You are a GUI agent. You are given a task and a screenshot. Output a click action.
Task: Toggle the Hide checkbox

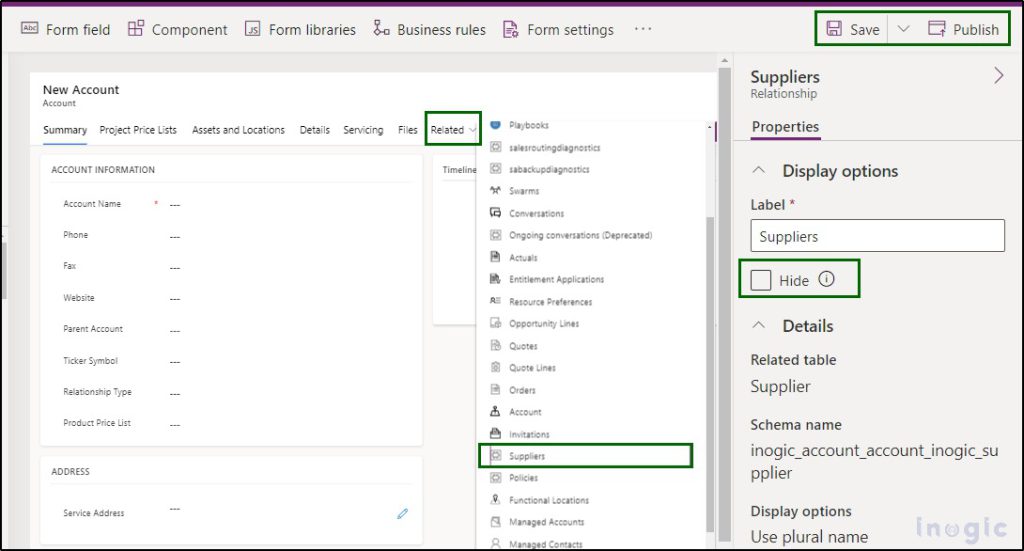pos(762,280)
